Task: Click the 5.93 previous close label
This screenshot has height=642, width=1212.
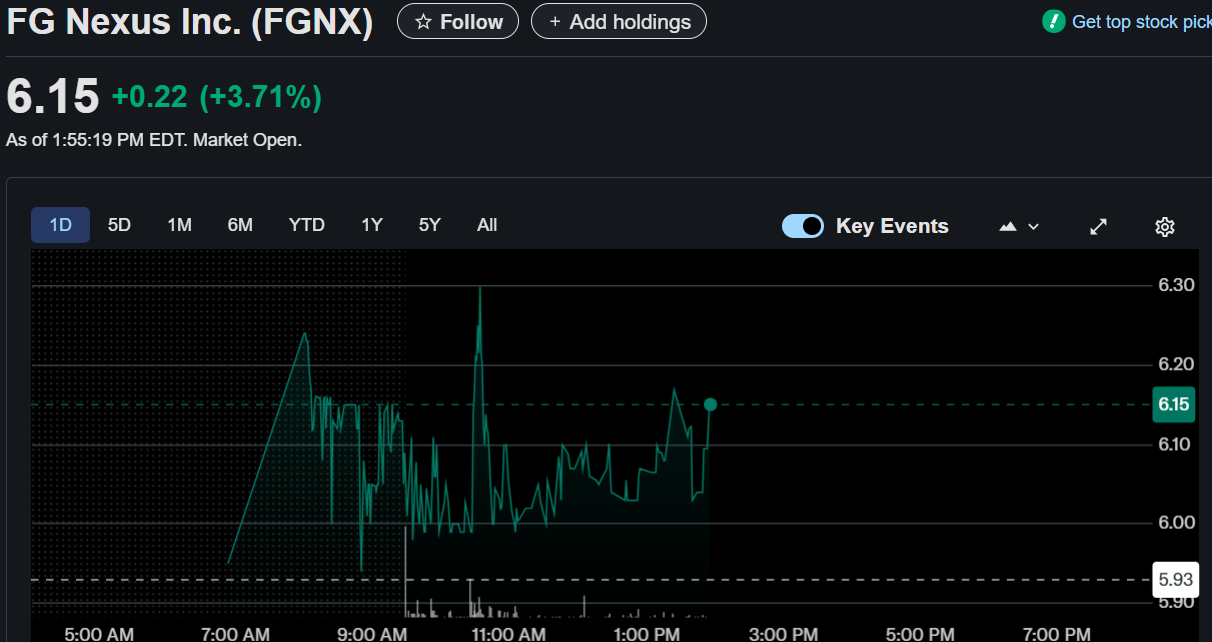Action: point(1173,579)
